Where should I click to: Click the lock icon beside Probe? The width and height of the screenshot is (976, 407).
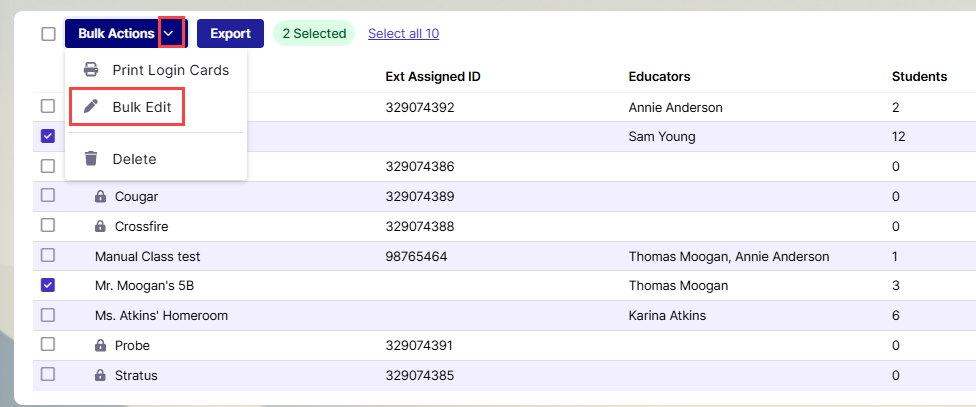pos(100,345)
